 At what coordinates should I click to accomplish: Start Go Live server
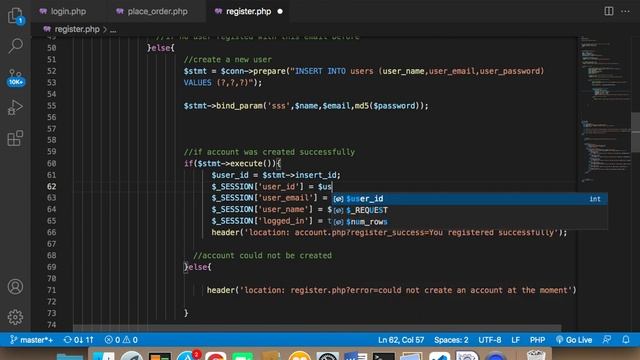(x=574, y=340)
